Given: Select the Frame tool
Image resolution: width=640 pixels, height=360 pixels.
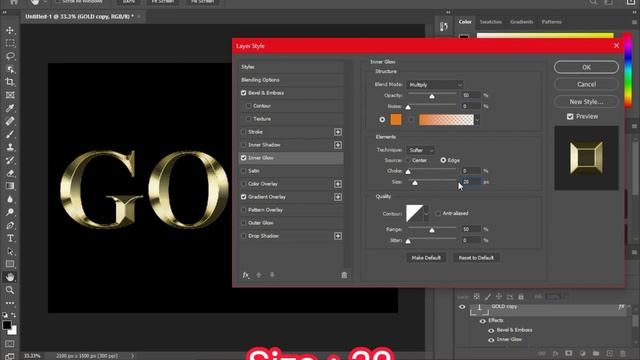Looking at the screenshot, I should pos(10,95).
